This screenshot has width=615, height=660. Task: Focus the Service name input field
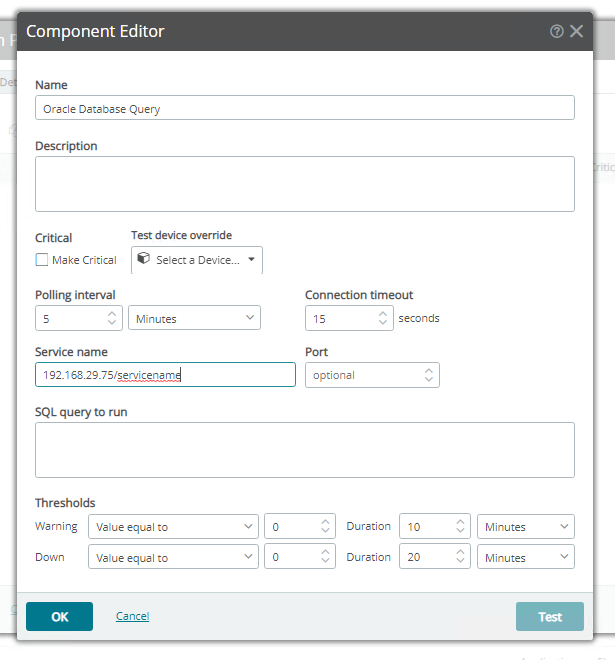tap(165, 375)
